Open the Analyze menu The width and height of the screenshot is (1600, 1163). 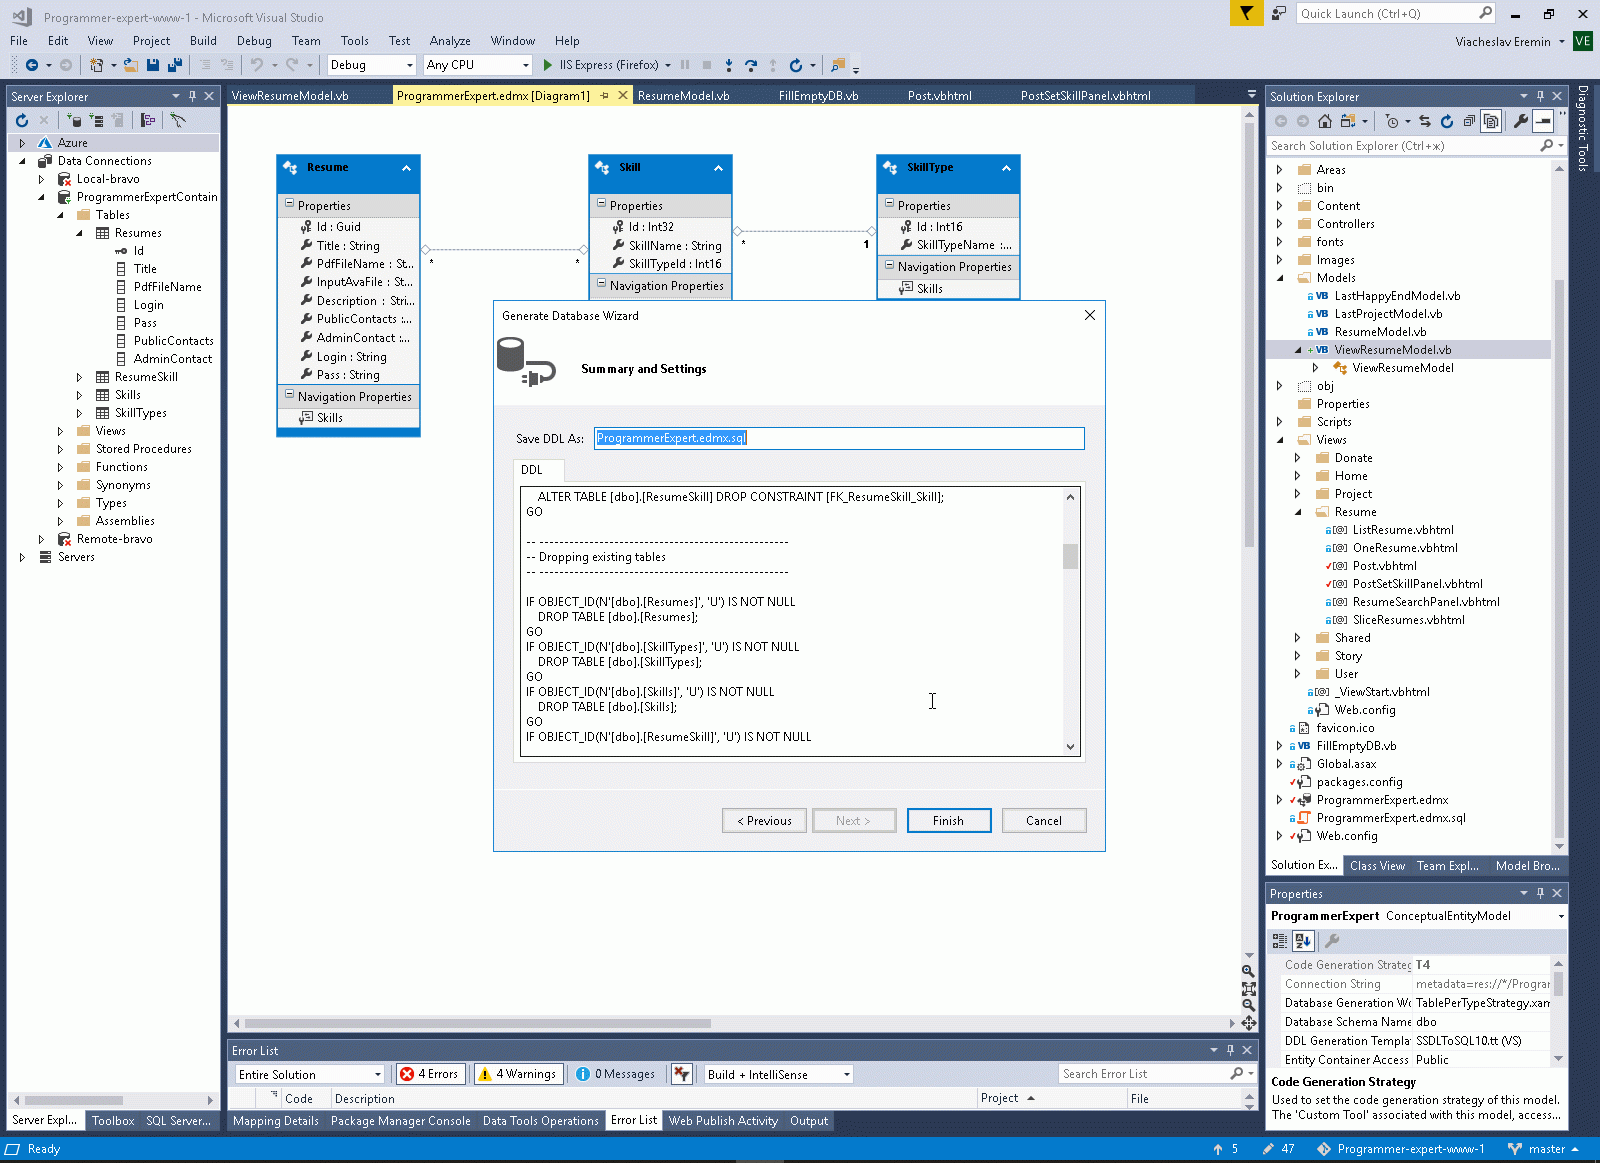(450, 41)
